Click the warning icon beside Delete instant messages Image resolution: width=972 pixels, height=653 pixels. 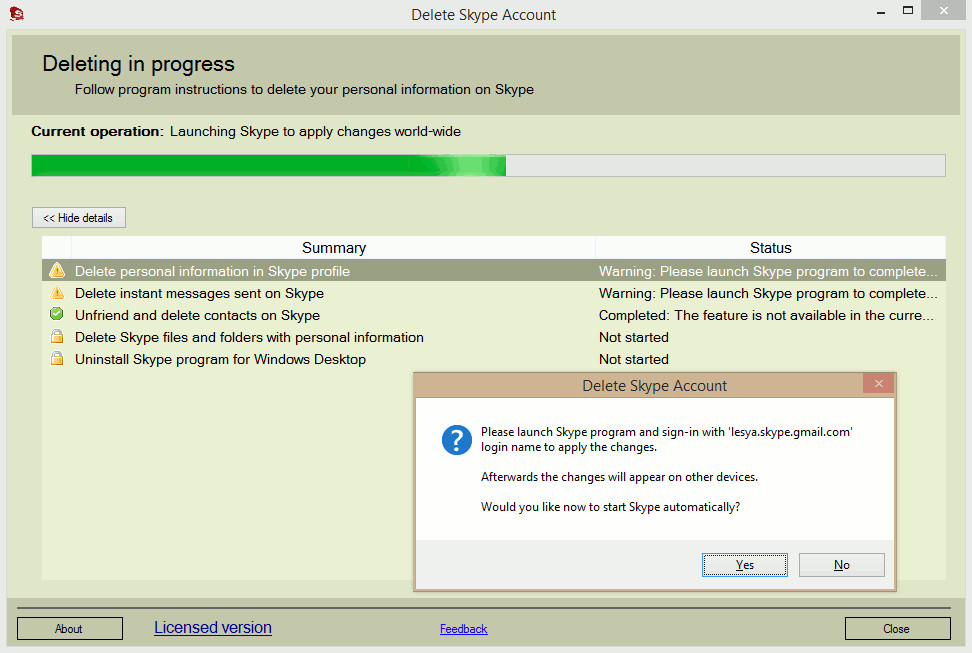(x=57, y=293)
